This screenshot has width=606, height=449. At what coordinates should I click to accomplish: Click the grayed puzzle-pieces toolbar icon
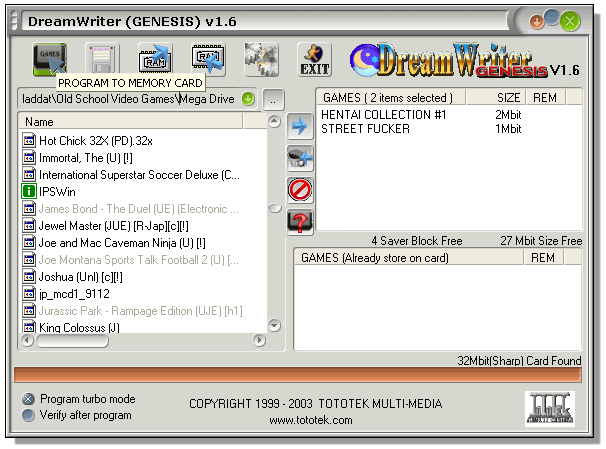(261, 59)
